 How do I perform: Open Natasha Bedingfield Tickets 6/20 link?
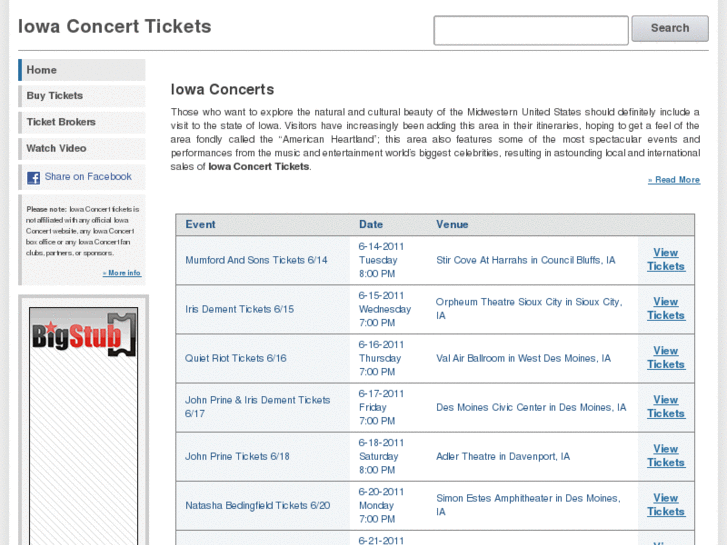coord(257,505)
